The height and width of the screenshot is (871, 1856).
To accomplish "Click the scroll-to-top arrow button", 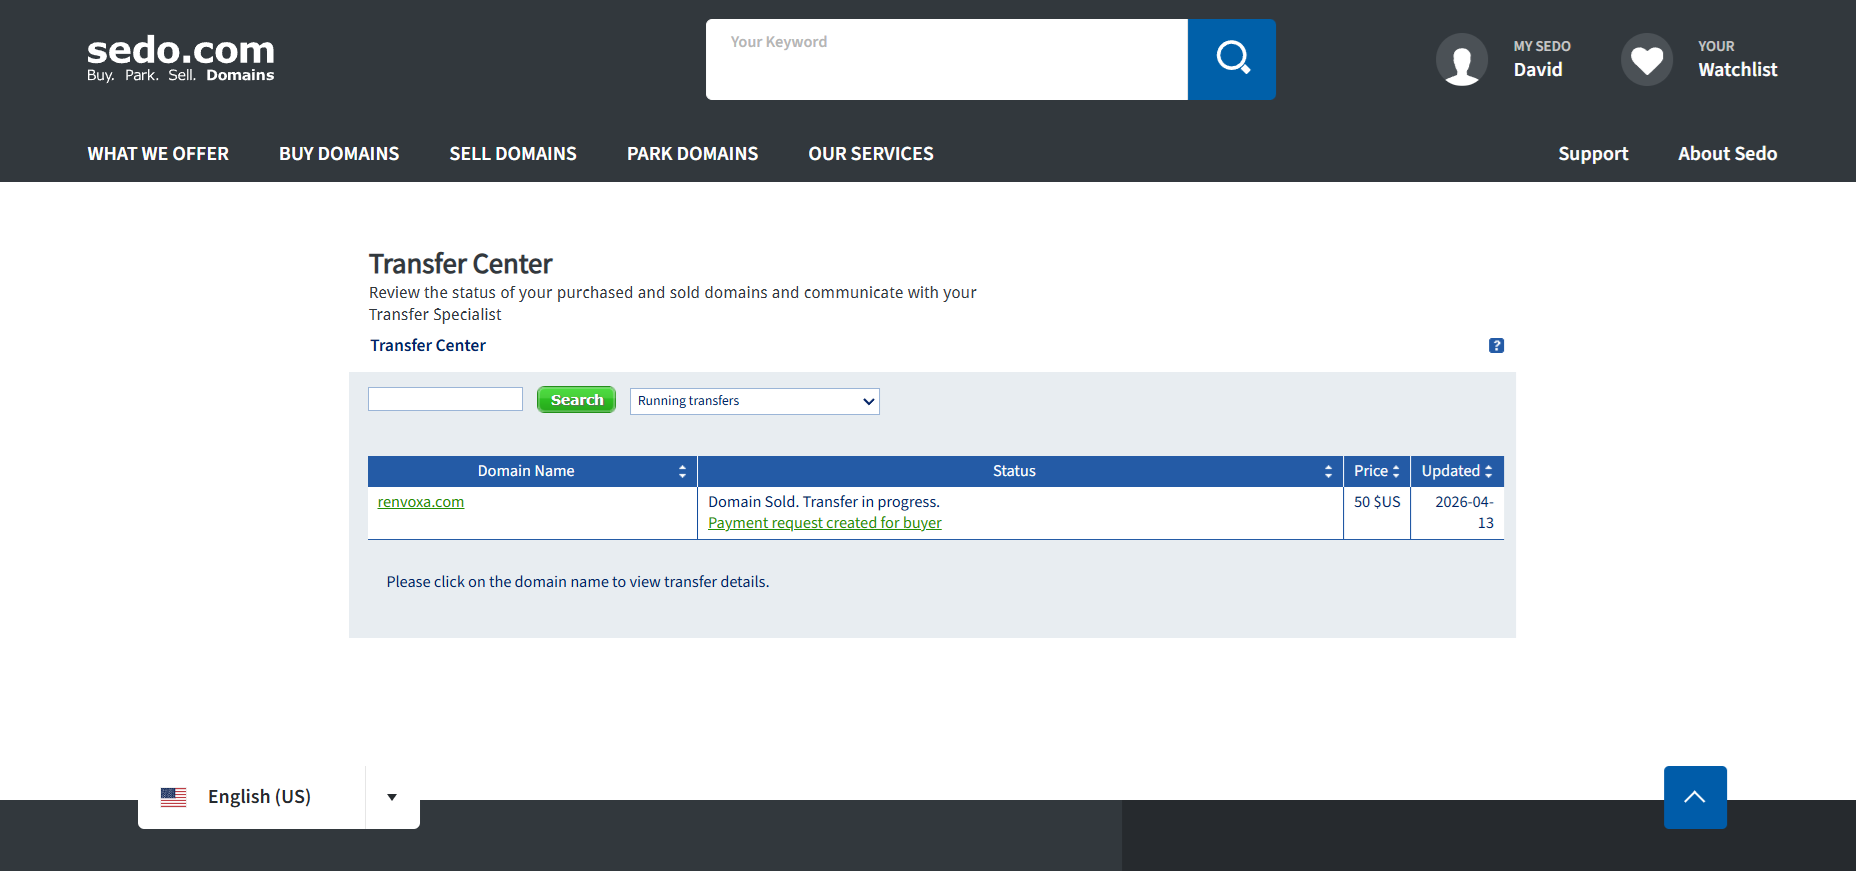I will coord(1695,797).
